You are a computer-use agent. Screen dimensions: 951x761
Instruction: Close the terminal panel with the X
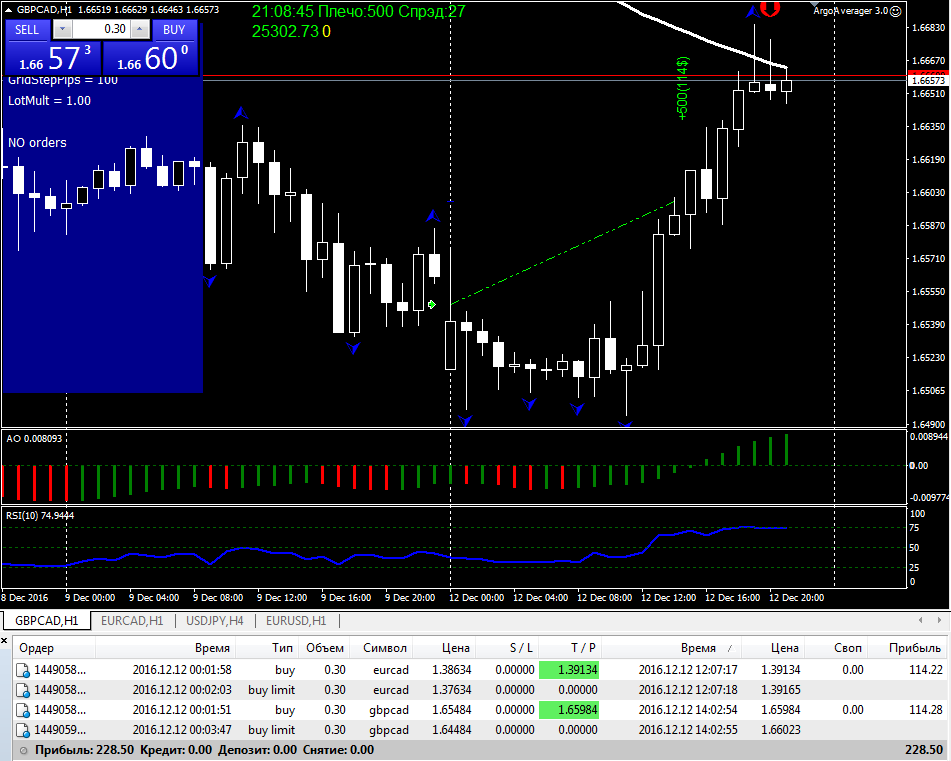tap(4, 640)
